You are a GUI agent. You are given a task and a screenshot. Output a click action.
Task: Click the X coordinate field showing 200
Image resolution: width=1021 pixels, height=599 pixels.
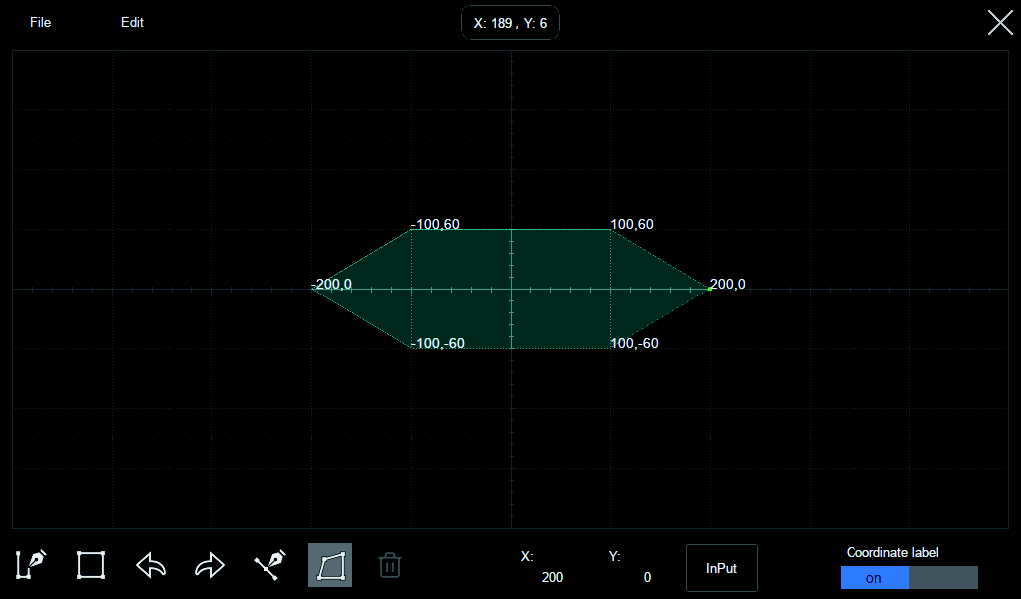552,578
